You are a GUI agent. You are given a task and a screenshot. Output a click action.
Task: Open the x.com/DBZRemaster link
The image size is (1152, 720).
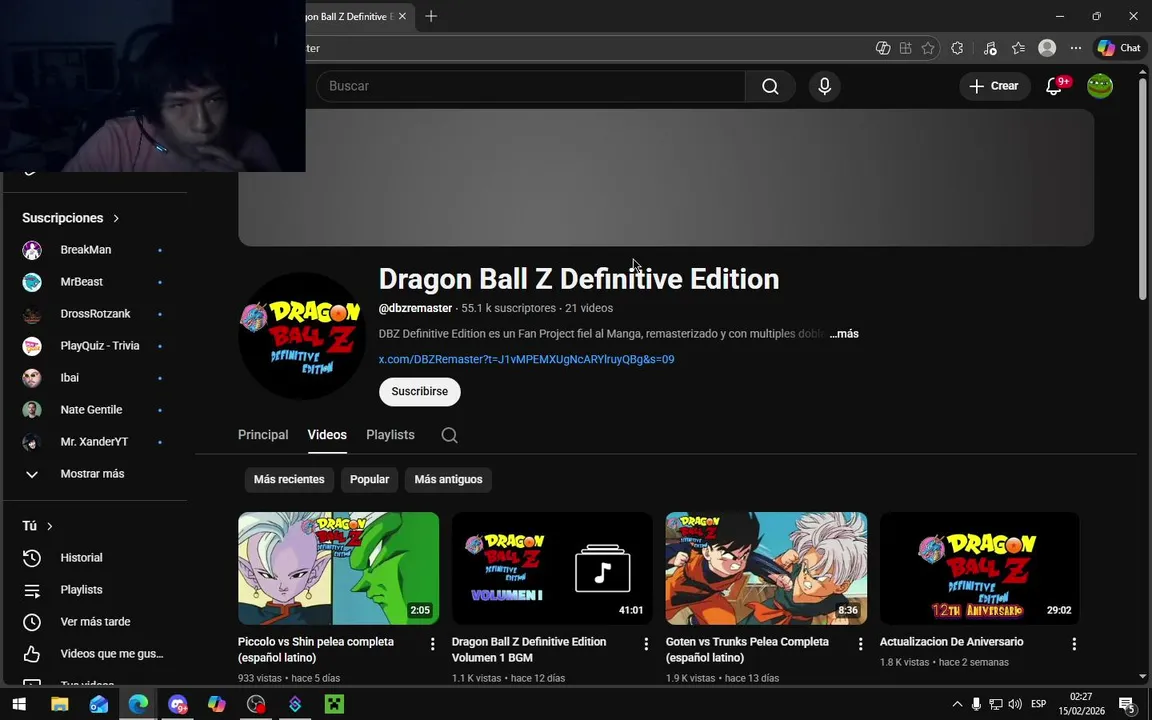click(526, 359)
